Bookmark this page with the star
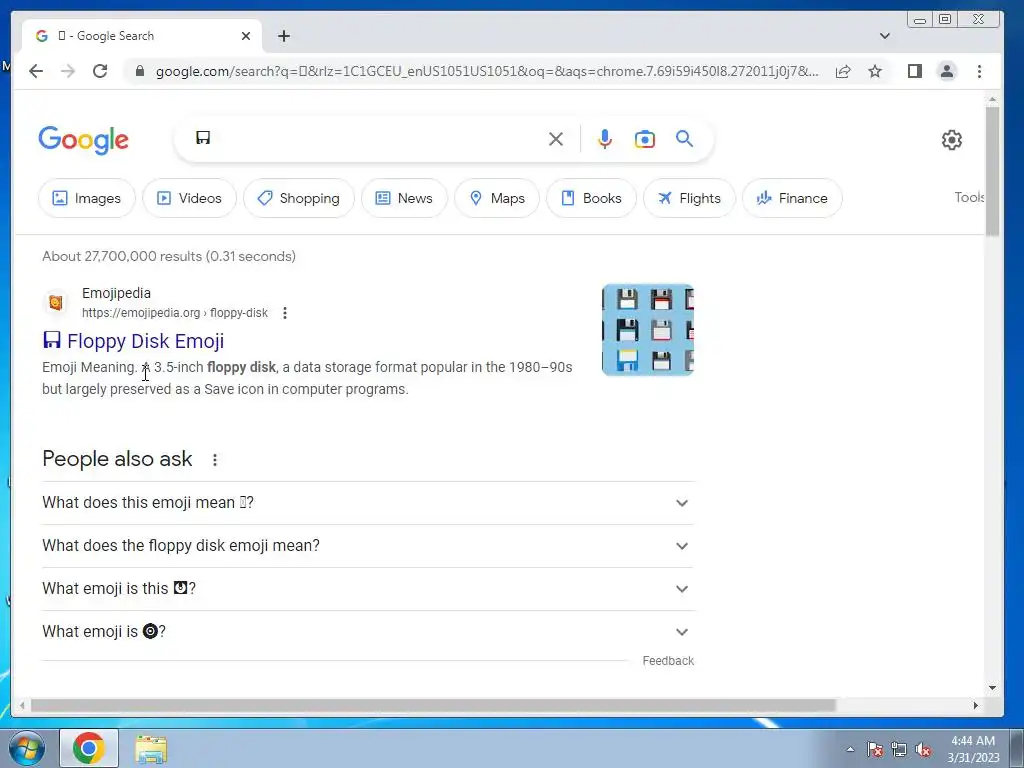 (875, 71)
